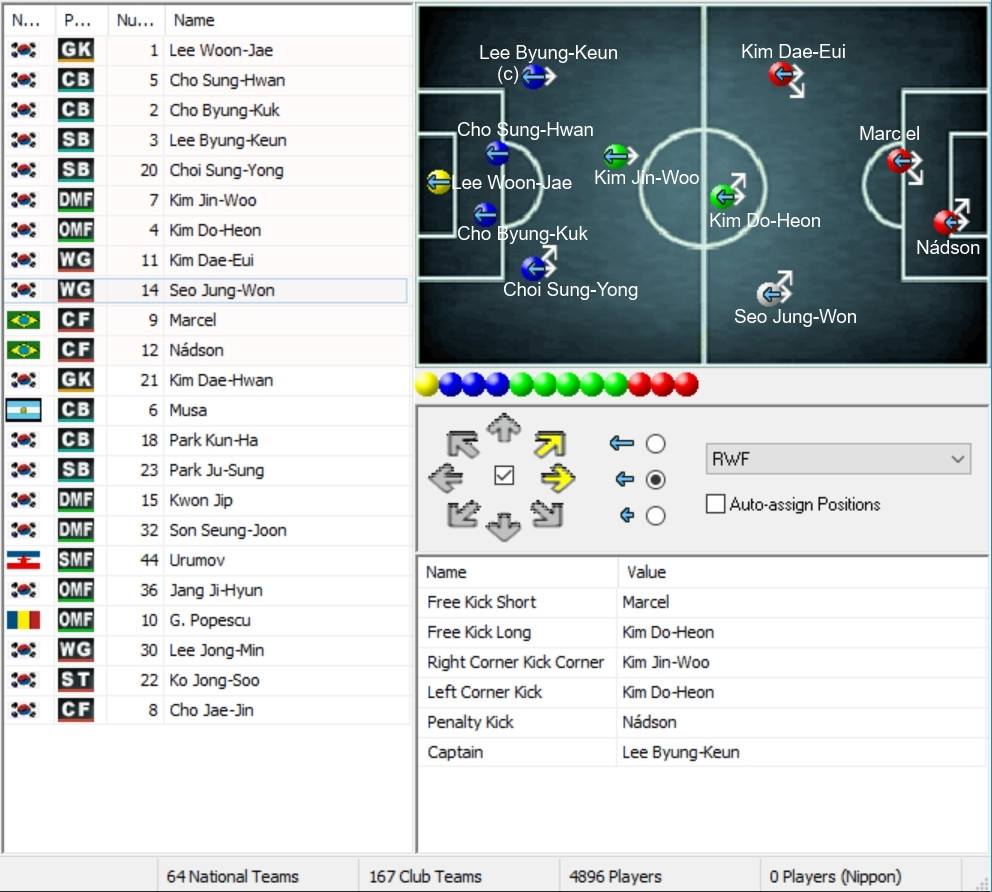Select player row Nádson

click(x=206, y=350)
